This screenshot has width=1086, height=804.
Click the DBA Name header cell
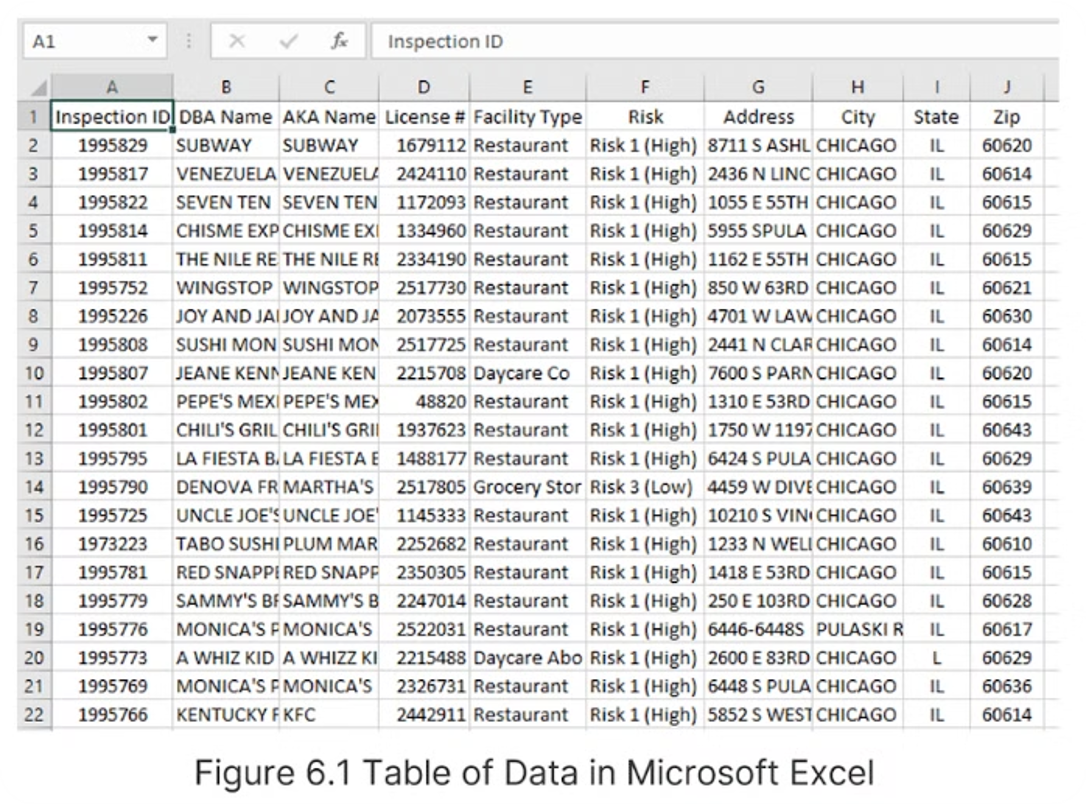click(x=226, y=117)
